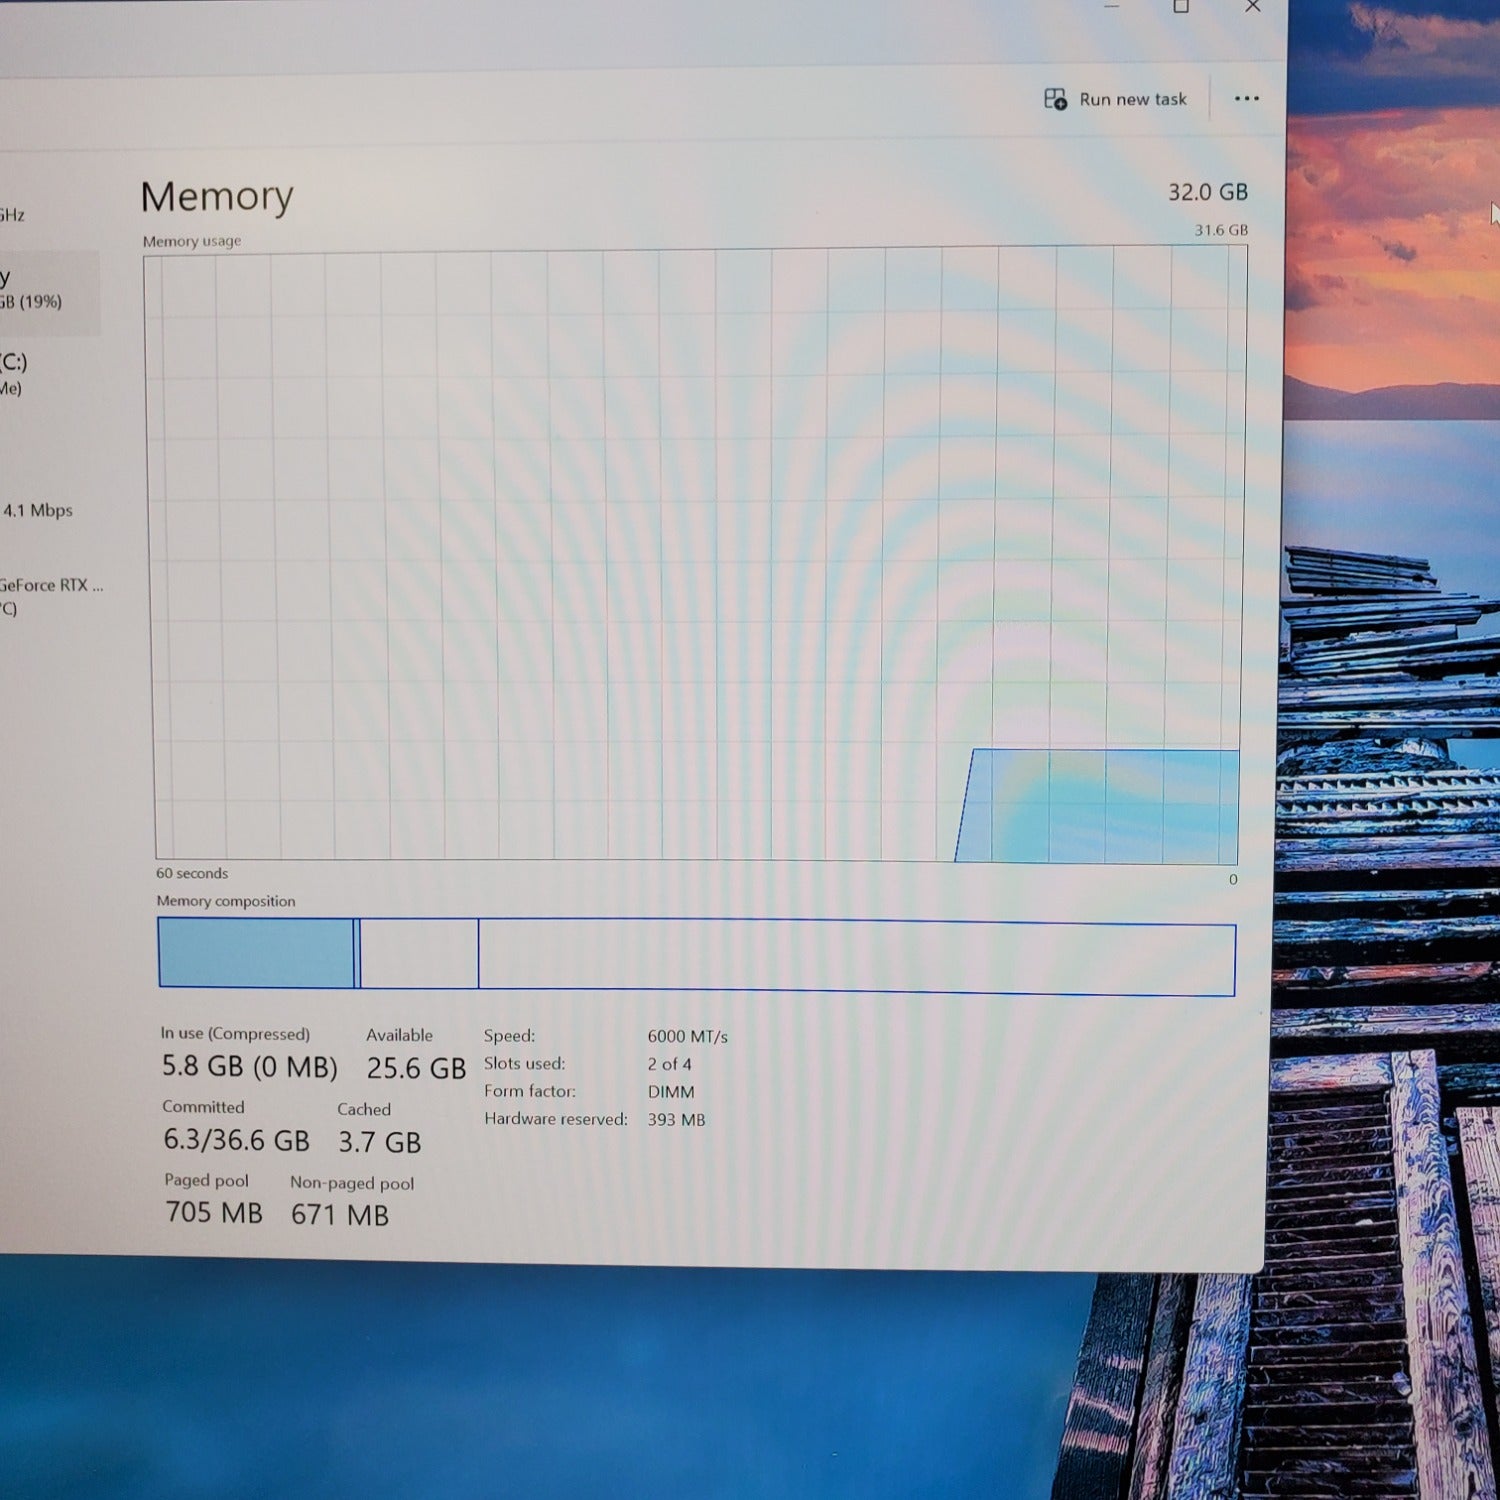Maximize the Task Manager window

(x=1181, y=7)
